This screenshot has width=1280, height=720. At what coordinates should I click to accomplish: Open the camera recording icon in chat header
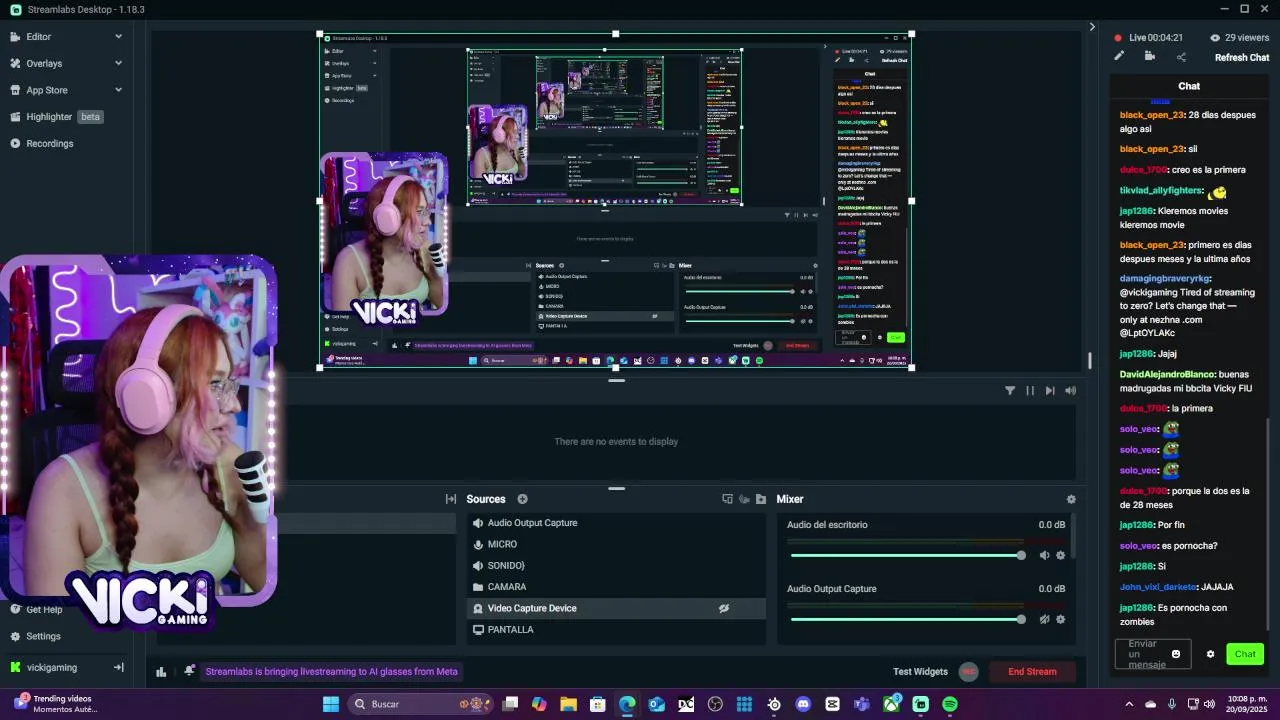pos(1150,56)
